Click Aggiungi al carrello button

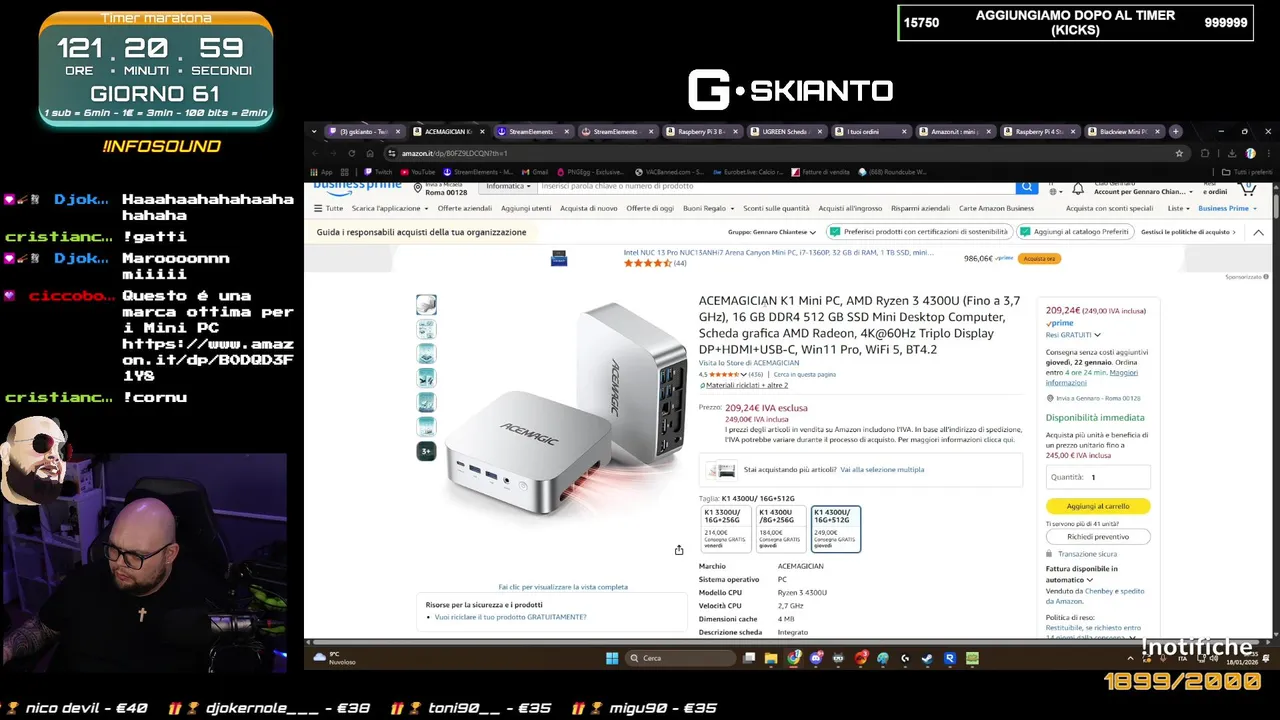click(x=1098, y=506)
